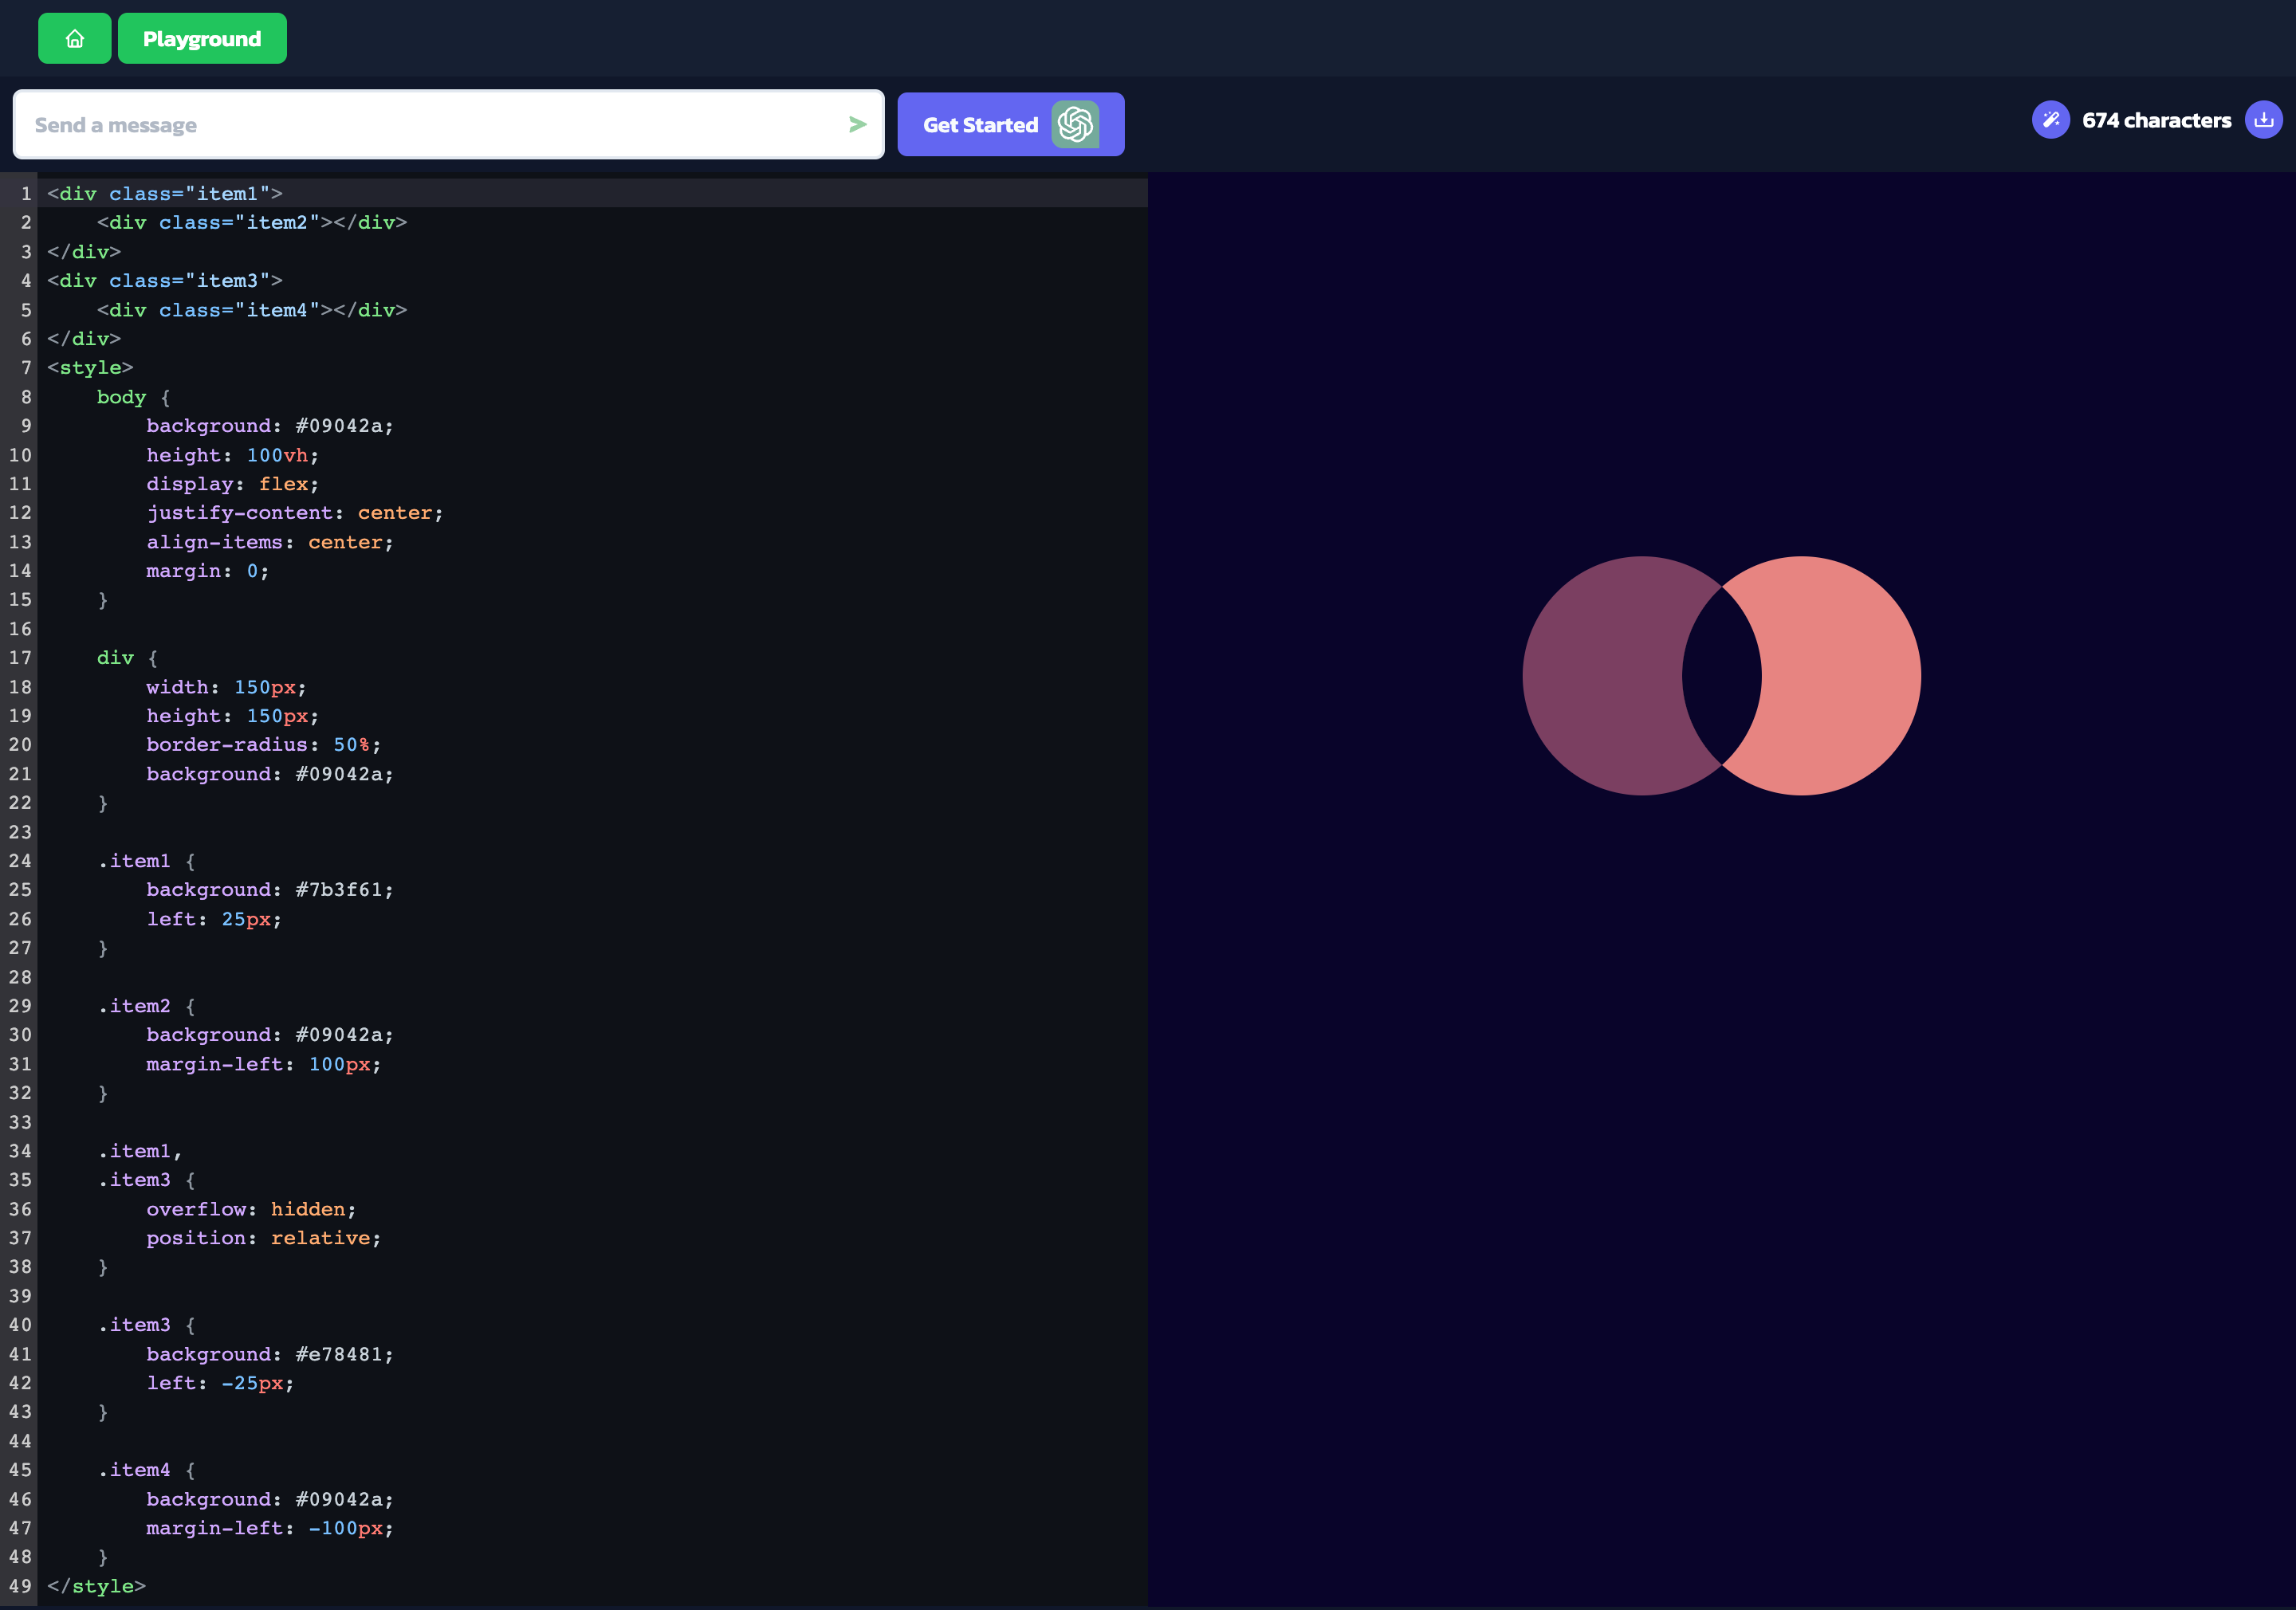Click the background: #7b3f61 line
Screen dimensions: 2296x1610
pyautogui.click(x=270, y=890)
